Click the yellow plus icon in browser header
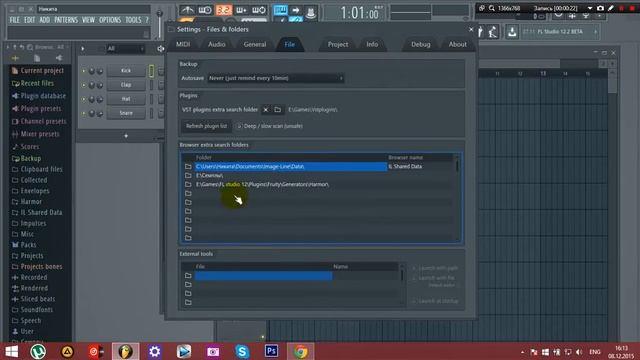 click(16, 58)
